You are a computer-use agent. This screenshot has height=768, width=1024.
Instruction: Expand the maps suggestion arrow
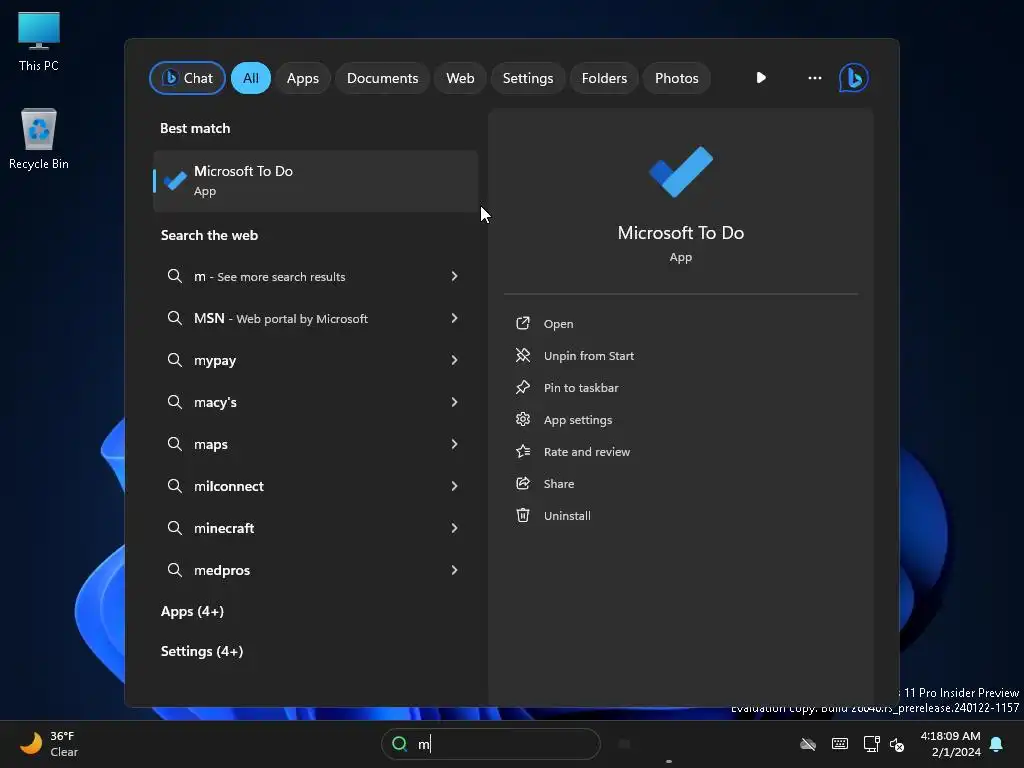(454, 444)
